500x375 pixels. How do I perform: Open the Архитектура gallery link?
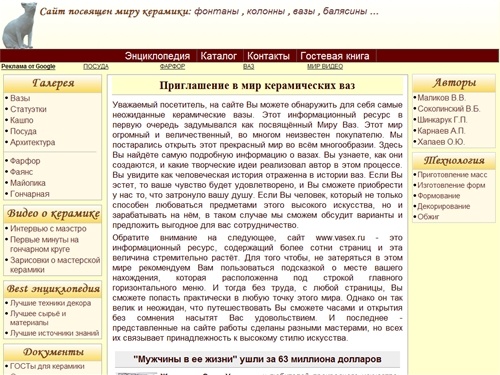pyautogui.click(x=32, y=142)
